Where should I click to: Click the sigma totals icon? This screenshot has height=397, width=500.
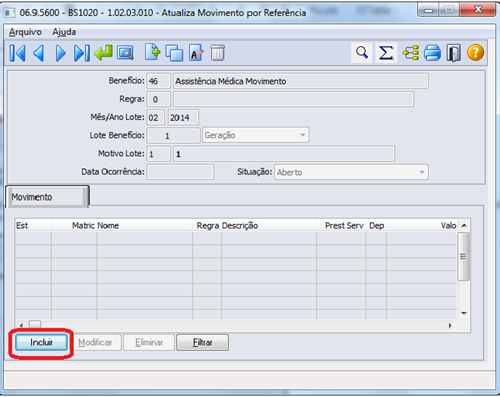tap(386, 53)
